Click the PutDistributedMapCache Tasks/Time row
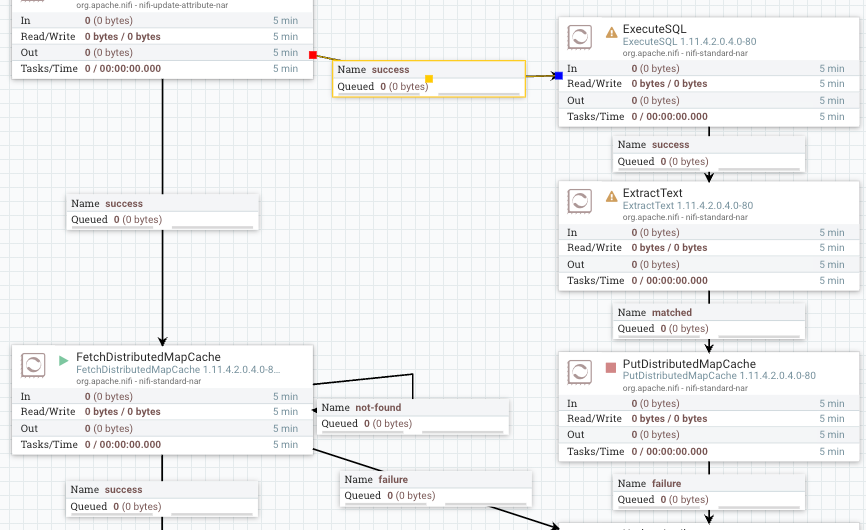866x530 pixels. 709,452
